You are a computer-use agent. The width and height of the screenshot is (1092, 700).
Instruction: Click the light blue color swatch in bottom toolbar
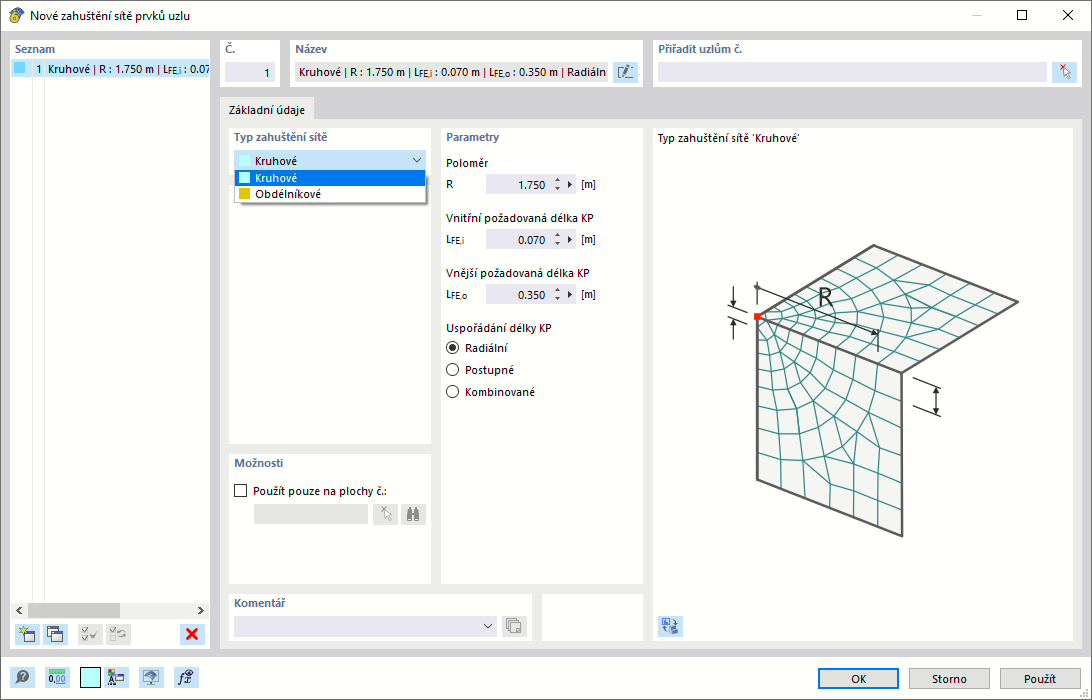(x=91, y=677)
